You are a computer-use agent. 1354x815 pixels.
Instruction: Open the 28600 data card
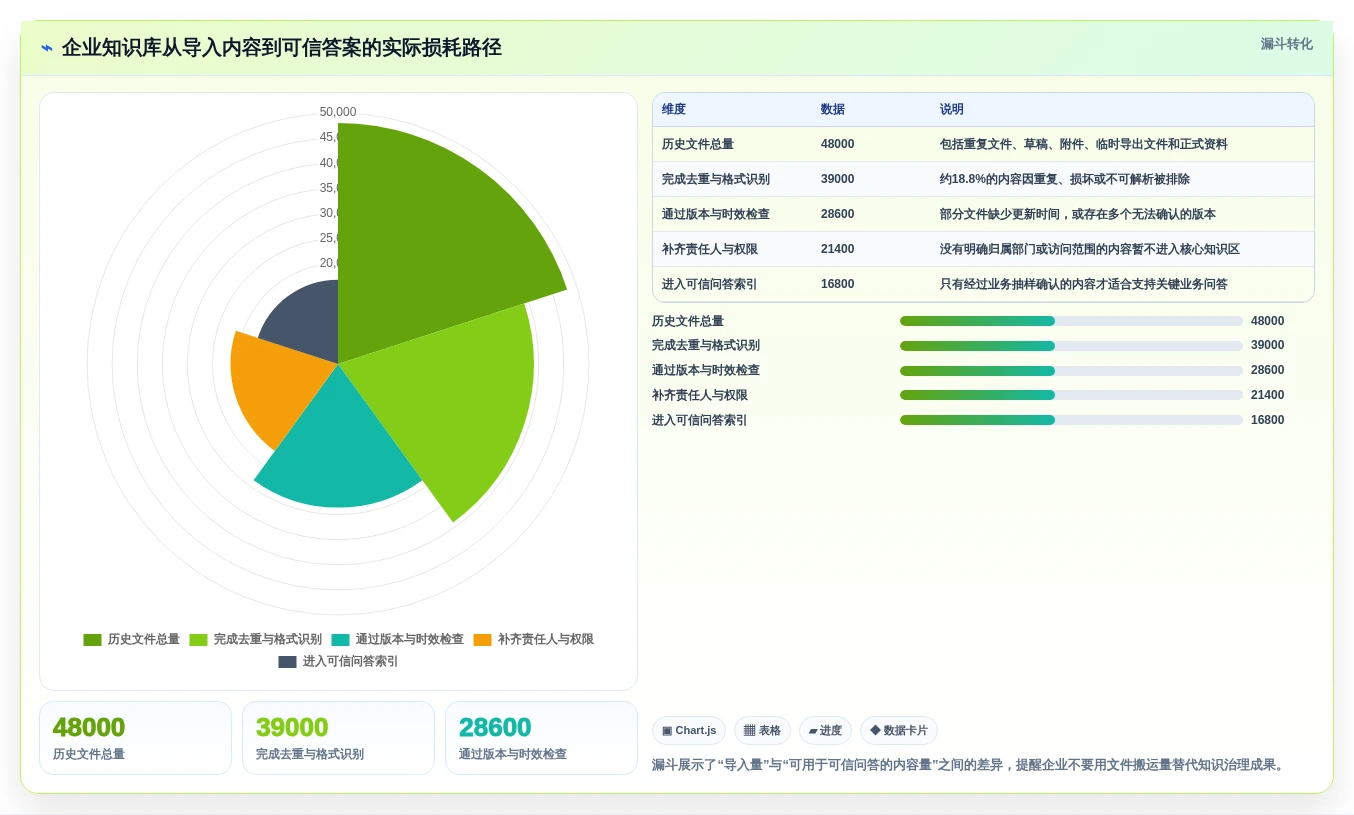541,738
